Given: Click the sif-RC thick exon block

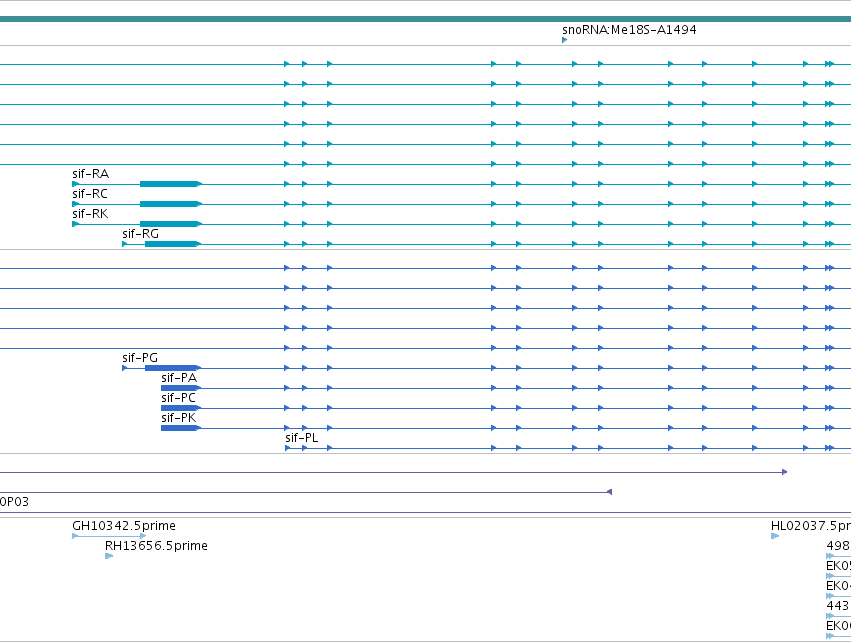Looking at the screenshot, I should (x=169, y=204).
